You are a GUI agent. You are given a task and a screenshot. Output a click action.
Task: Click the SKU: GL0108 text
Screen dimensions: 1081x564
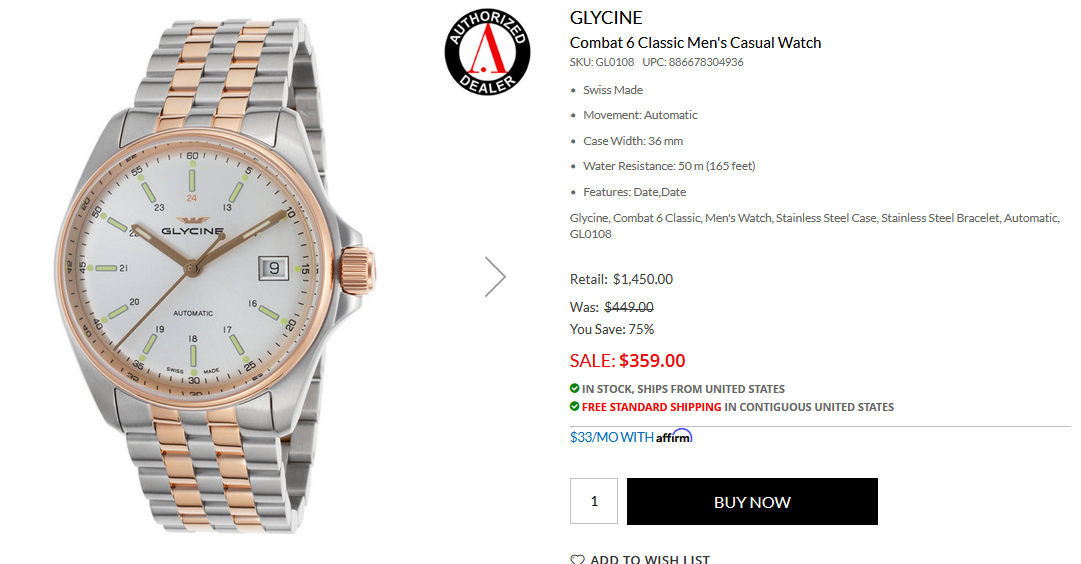pos(602,62)
